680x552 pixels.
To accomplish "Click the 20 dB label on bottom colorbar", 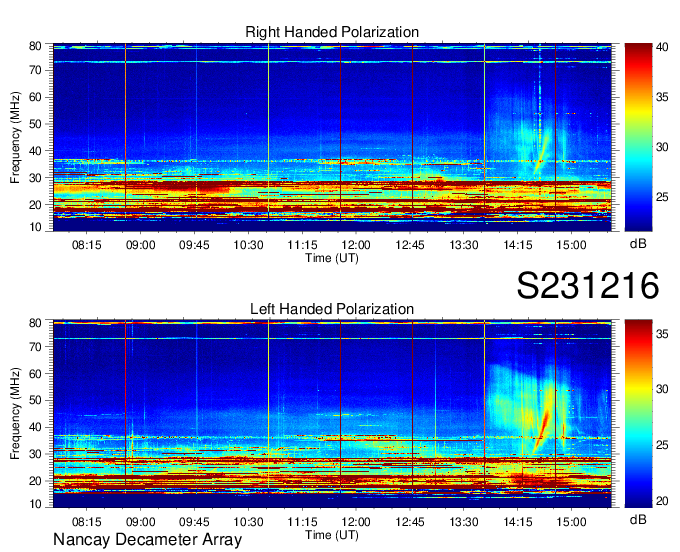I will (x=662, y=501).
